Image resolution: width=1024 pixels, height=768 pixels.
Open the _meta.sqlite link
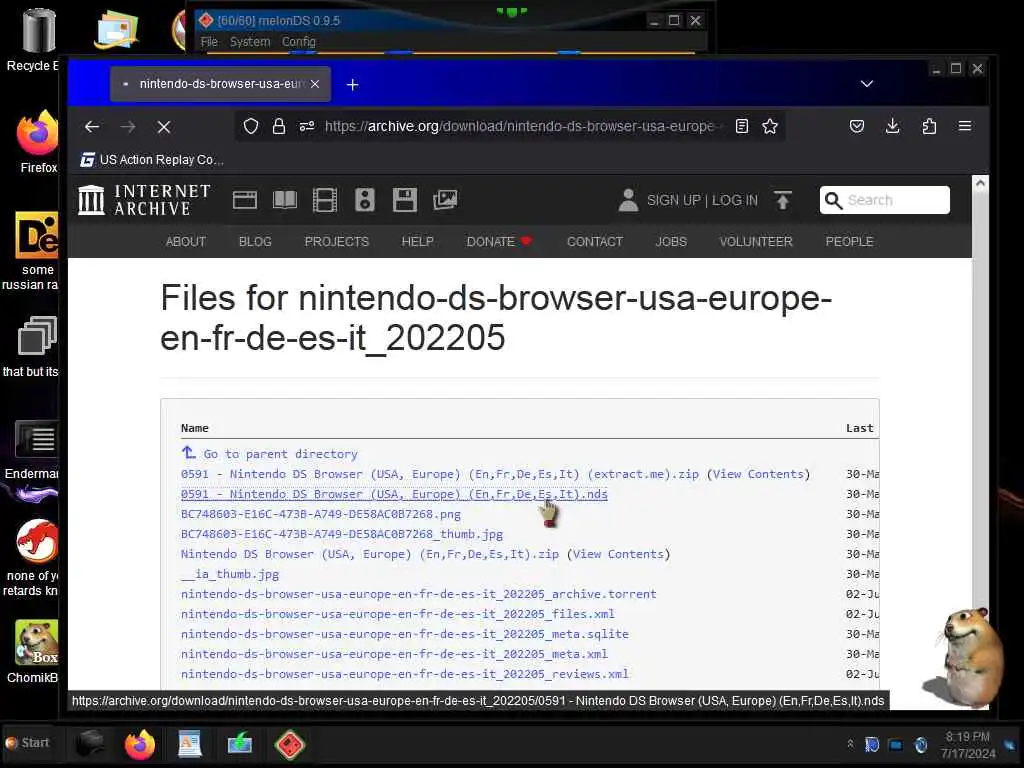coord(404,634)
